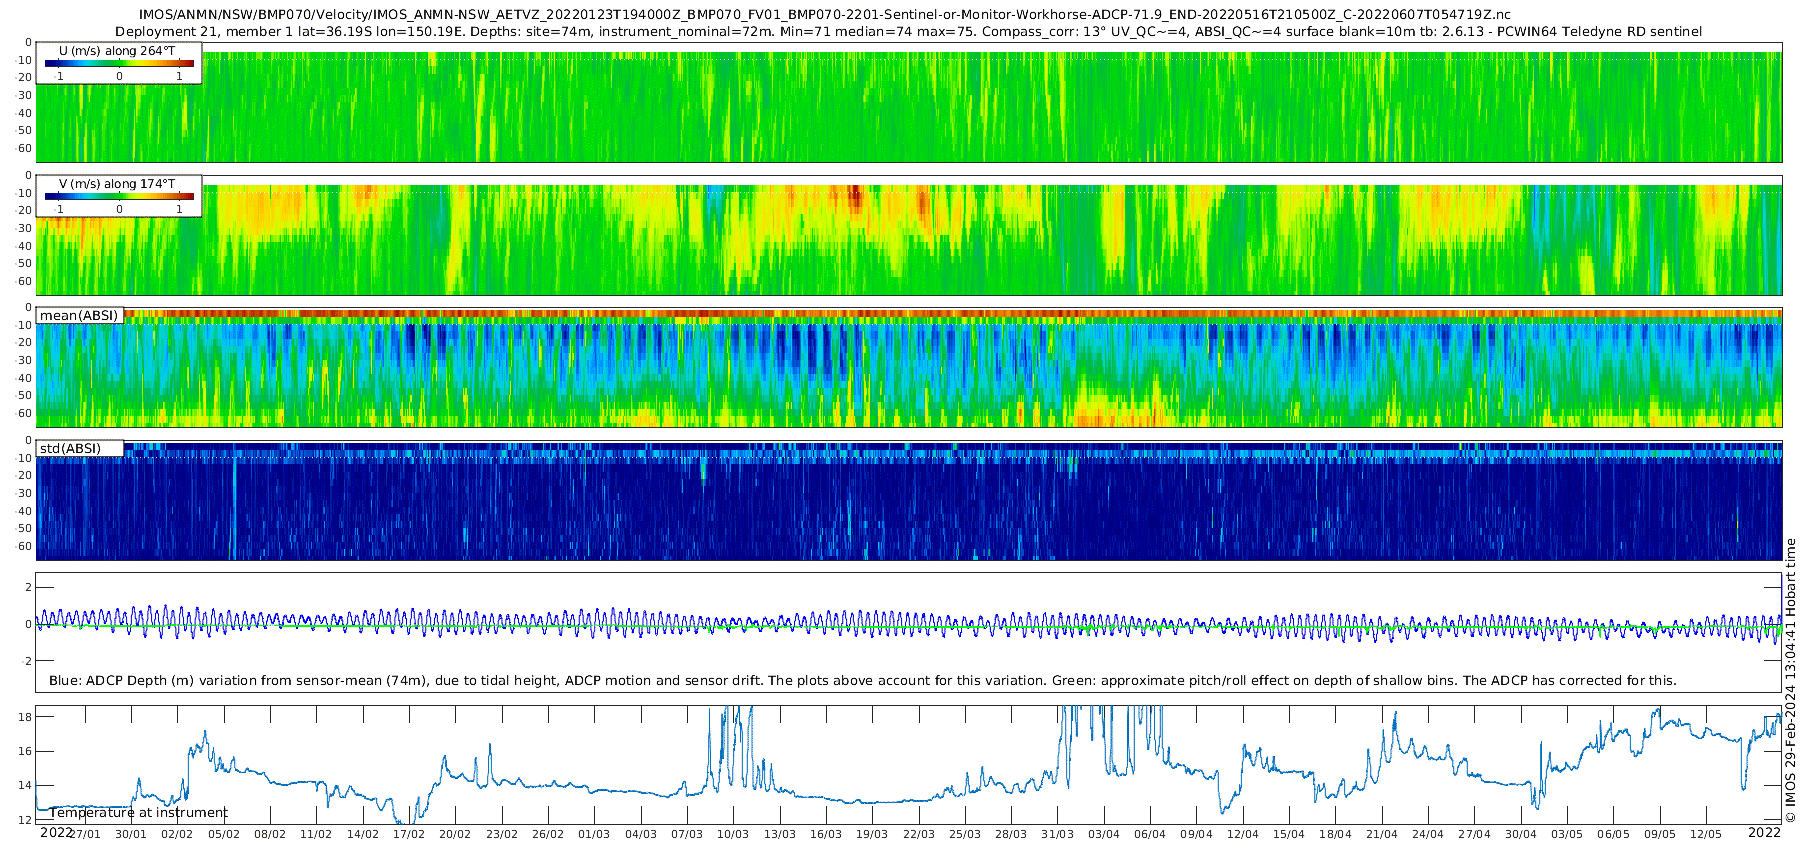Click the '21/04' date tick label
The image size is (1800, 850).
pos(1382,835)
